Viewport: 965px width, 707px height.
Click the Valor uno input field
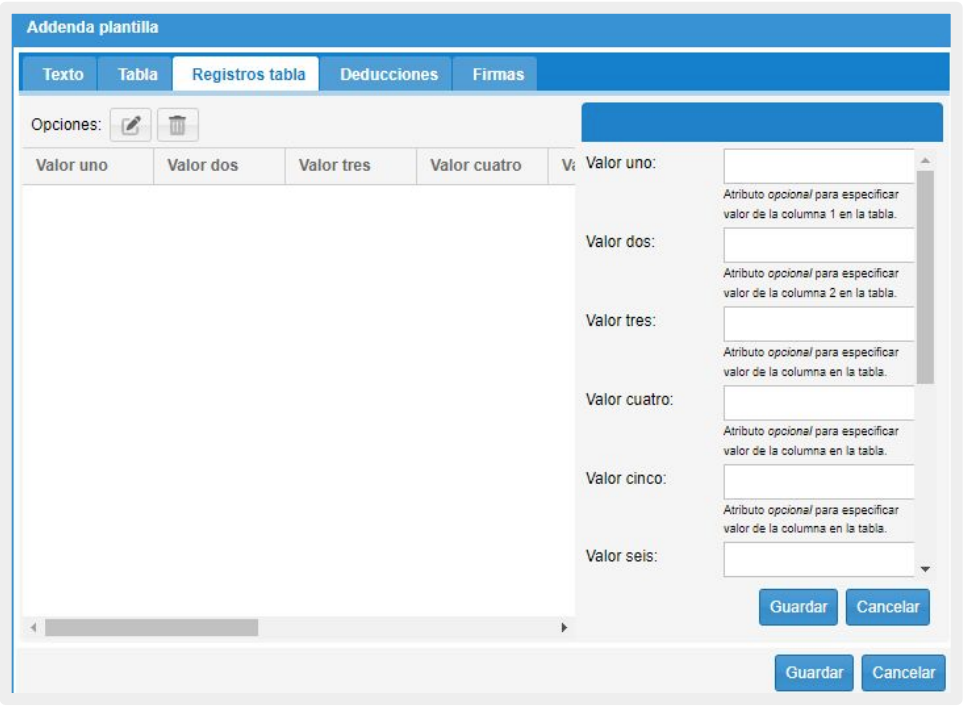point(818,166)
